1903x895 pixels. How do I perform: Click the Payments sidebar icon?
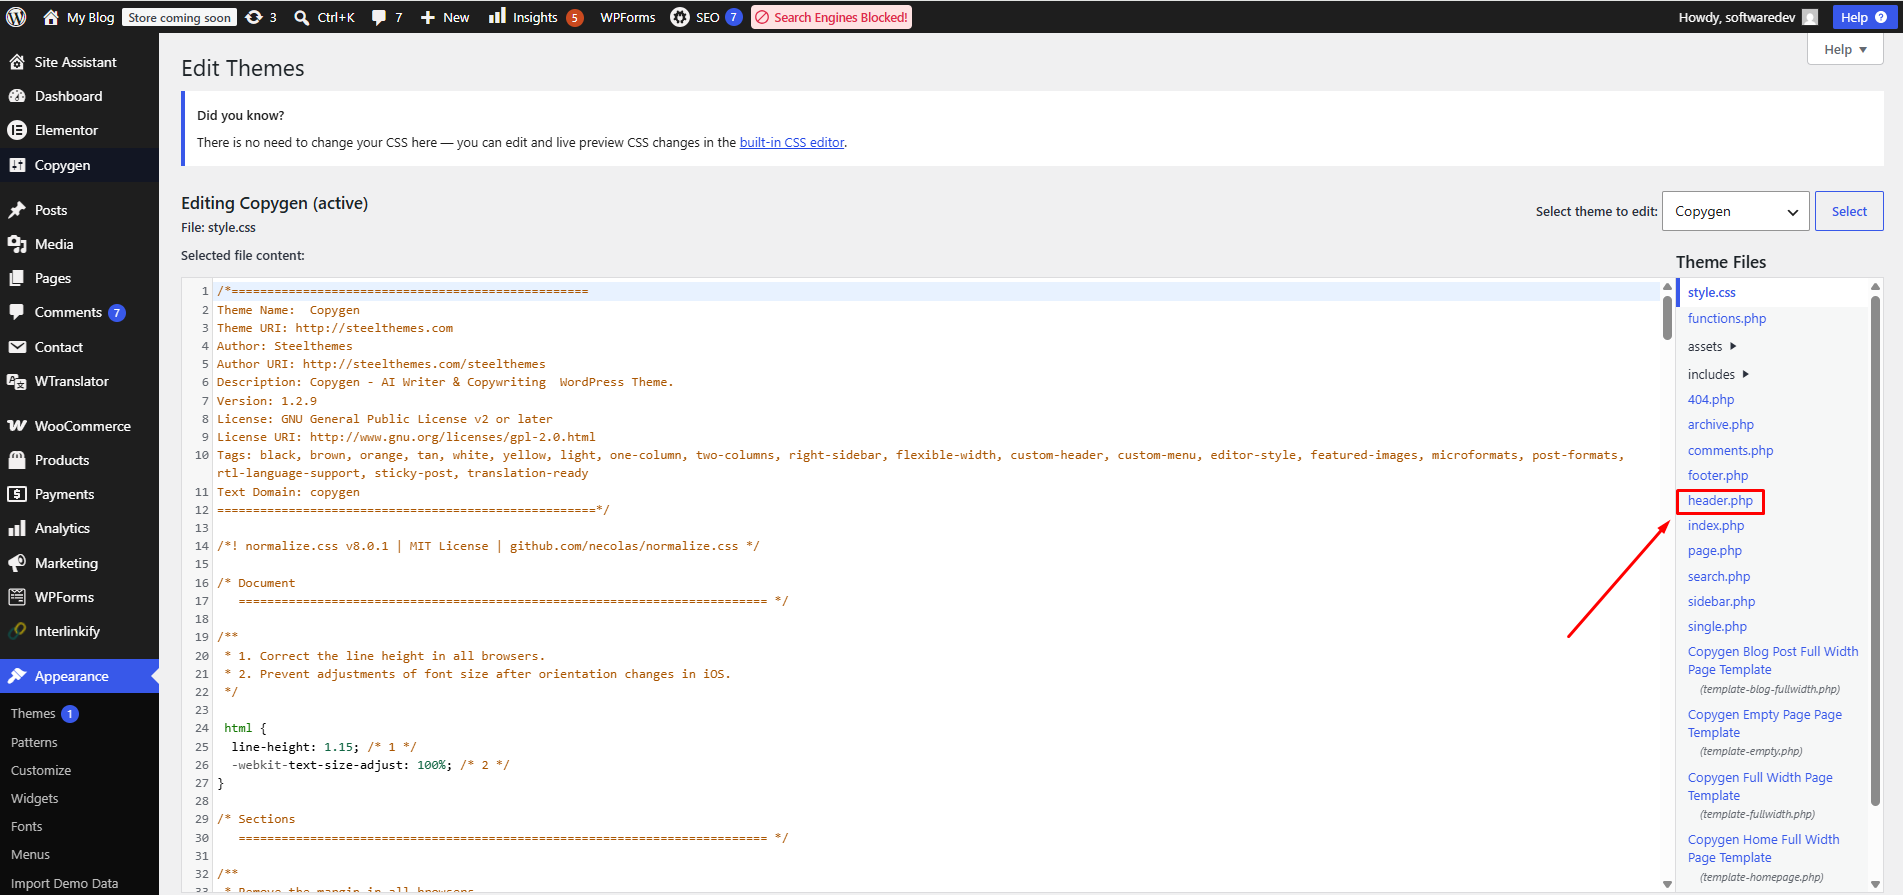17,494
